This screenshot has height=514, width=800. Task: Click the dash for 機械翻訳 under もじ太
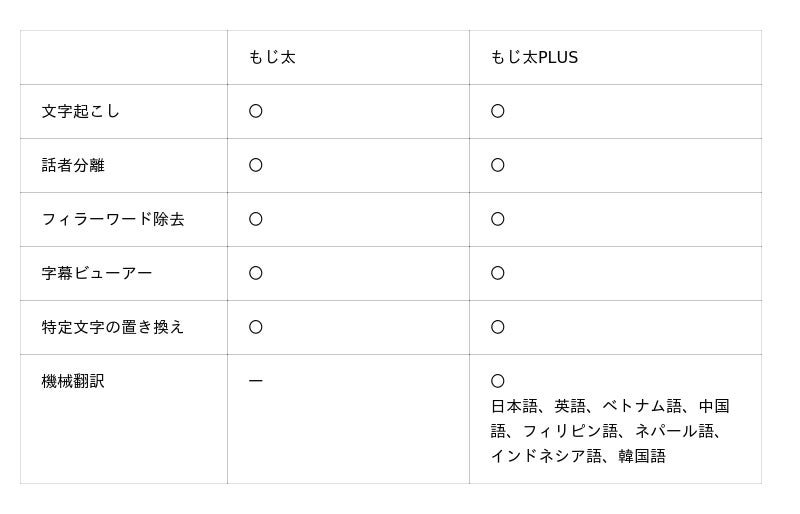pyautogui.click(x=256, y=382)
